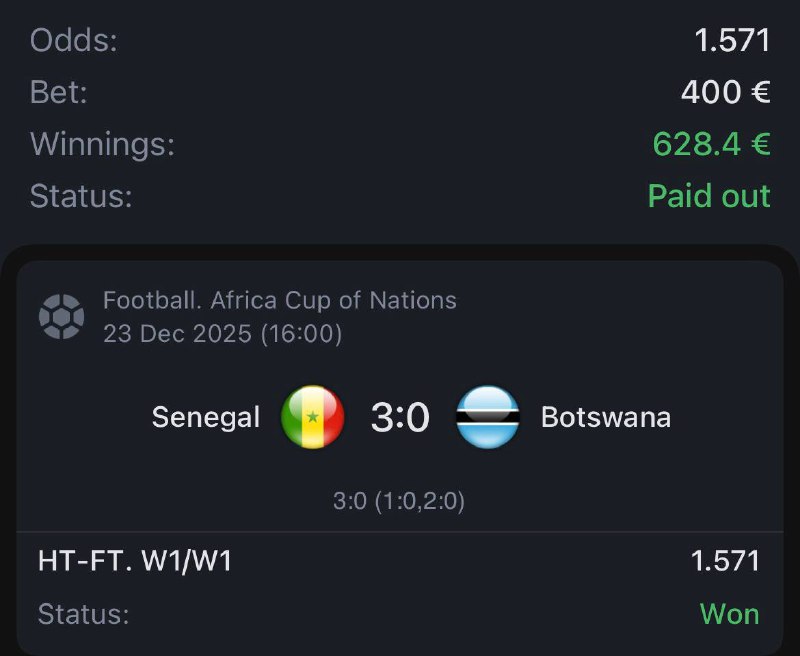The height and width of the screenshot is (656, 800).
Task: Click the top 1.571 odds value
Action: (732, 40)
